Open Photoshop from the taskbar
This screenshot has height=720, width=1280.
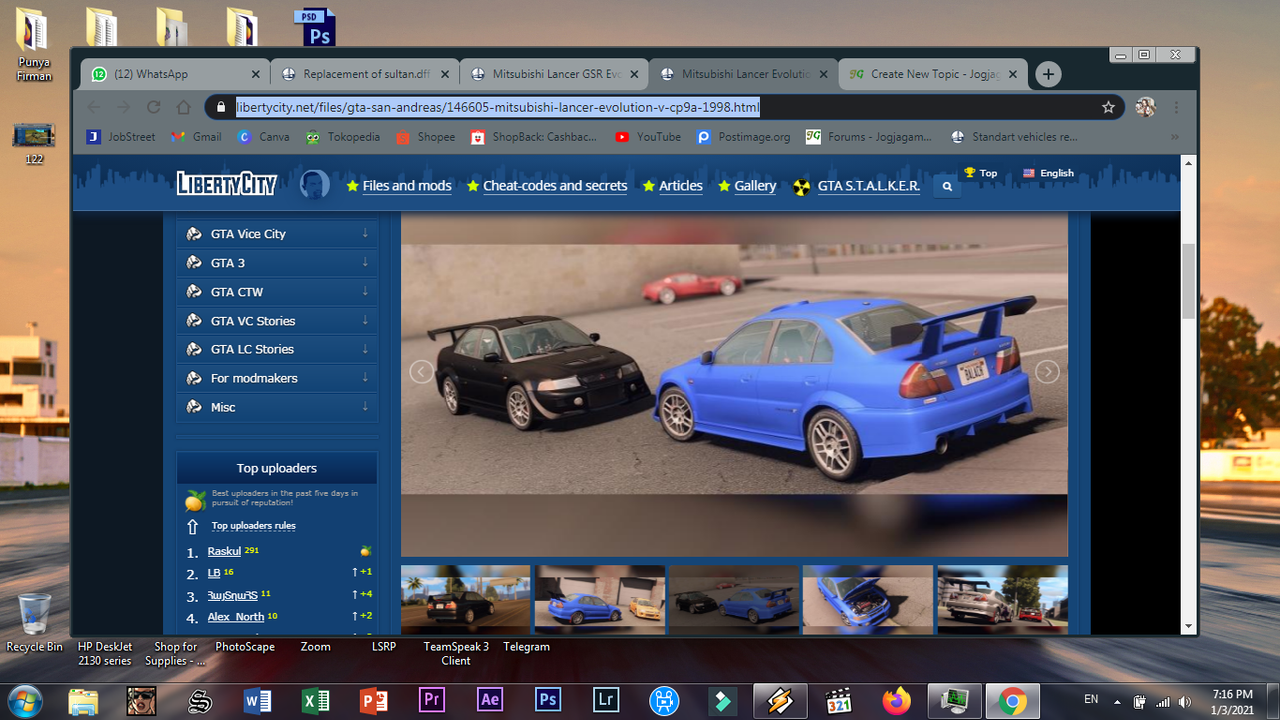[548, 700]
